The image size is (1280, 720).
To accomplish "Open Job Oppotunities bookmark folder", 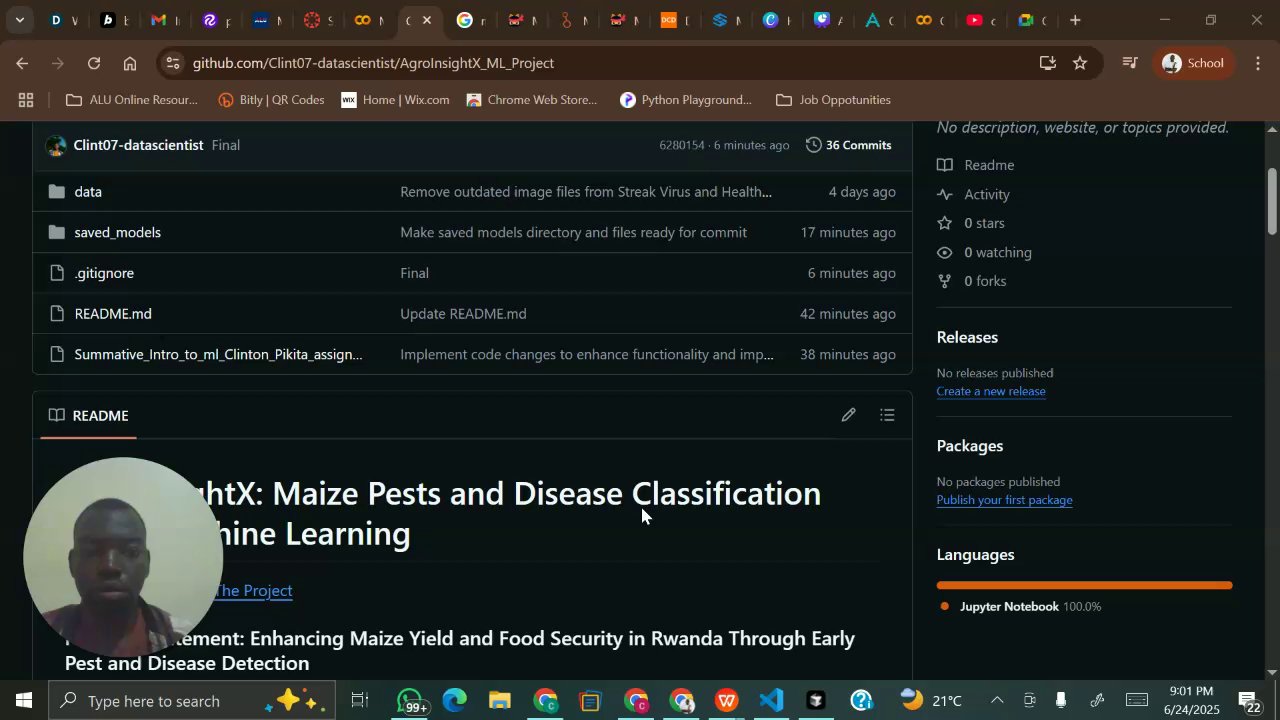I will tap(833, 100).
